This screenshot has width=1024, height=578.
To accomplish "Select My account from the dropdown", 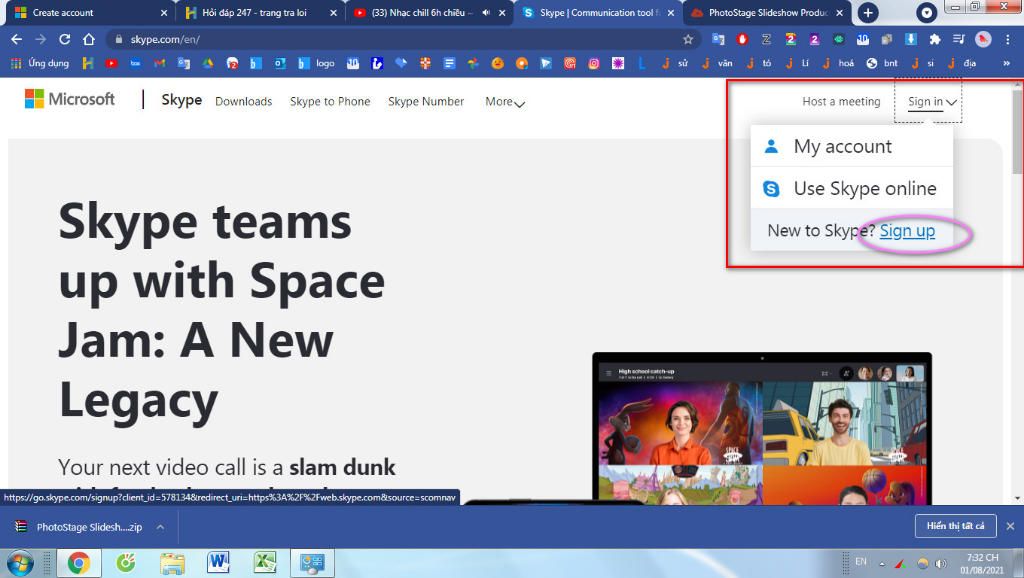I will click(852, 146).
